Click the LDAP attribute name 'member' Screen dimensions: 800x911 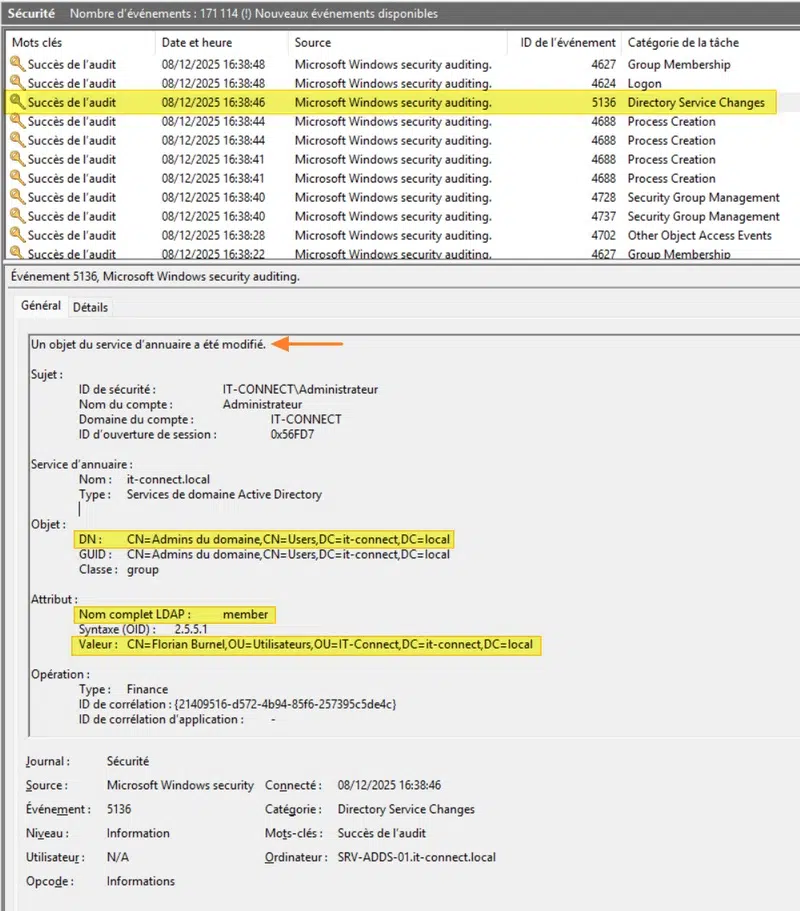tap(245, 614)
